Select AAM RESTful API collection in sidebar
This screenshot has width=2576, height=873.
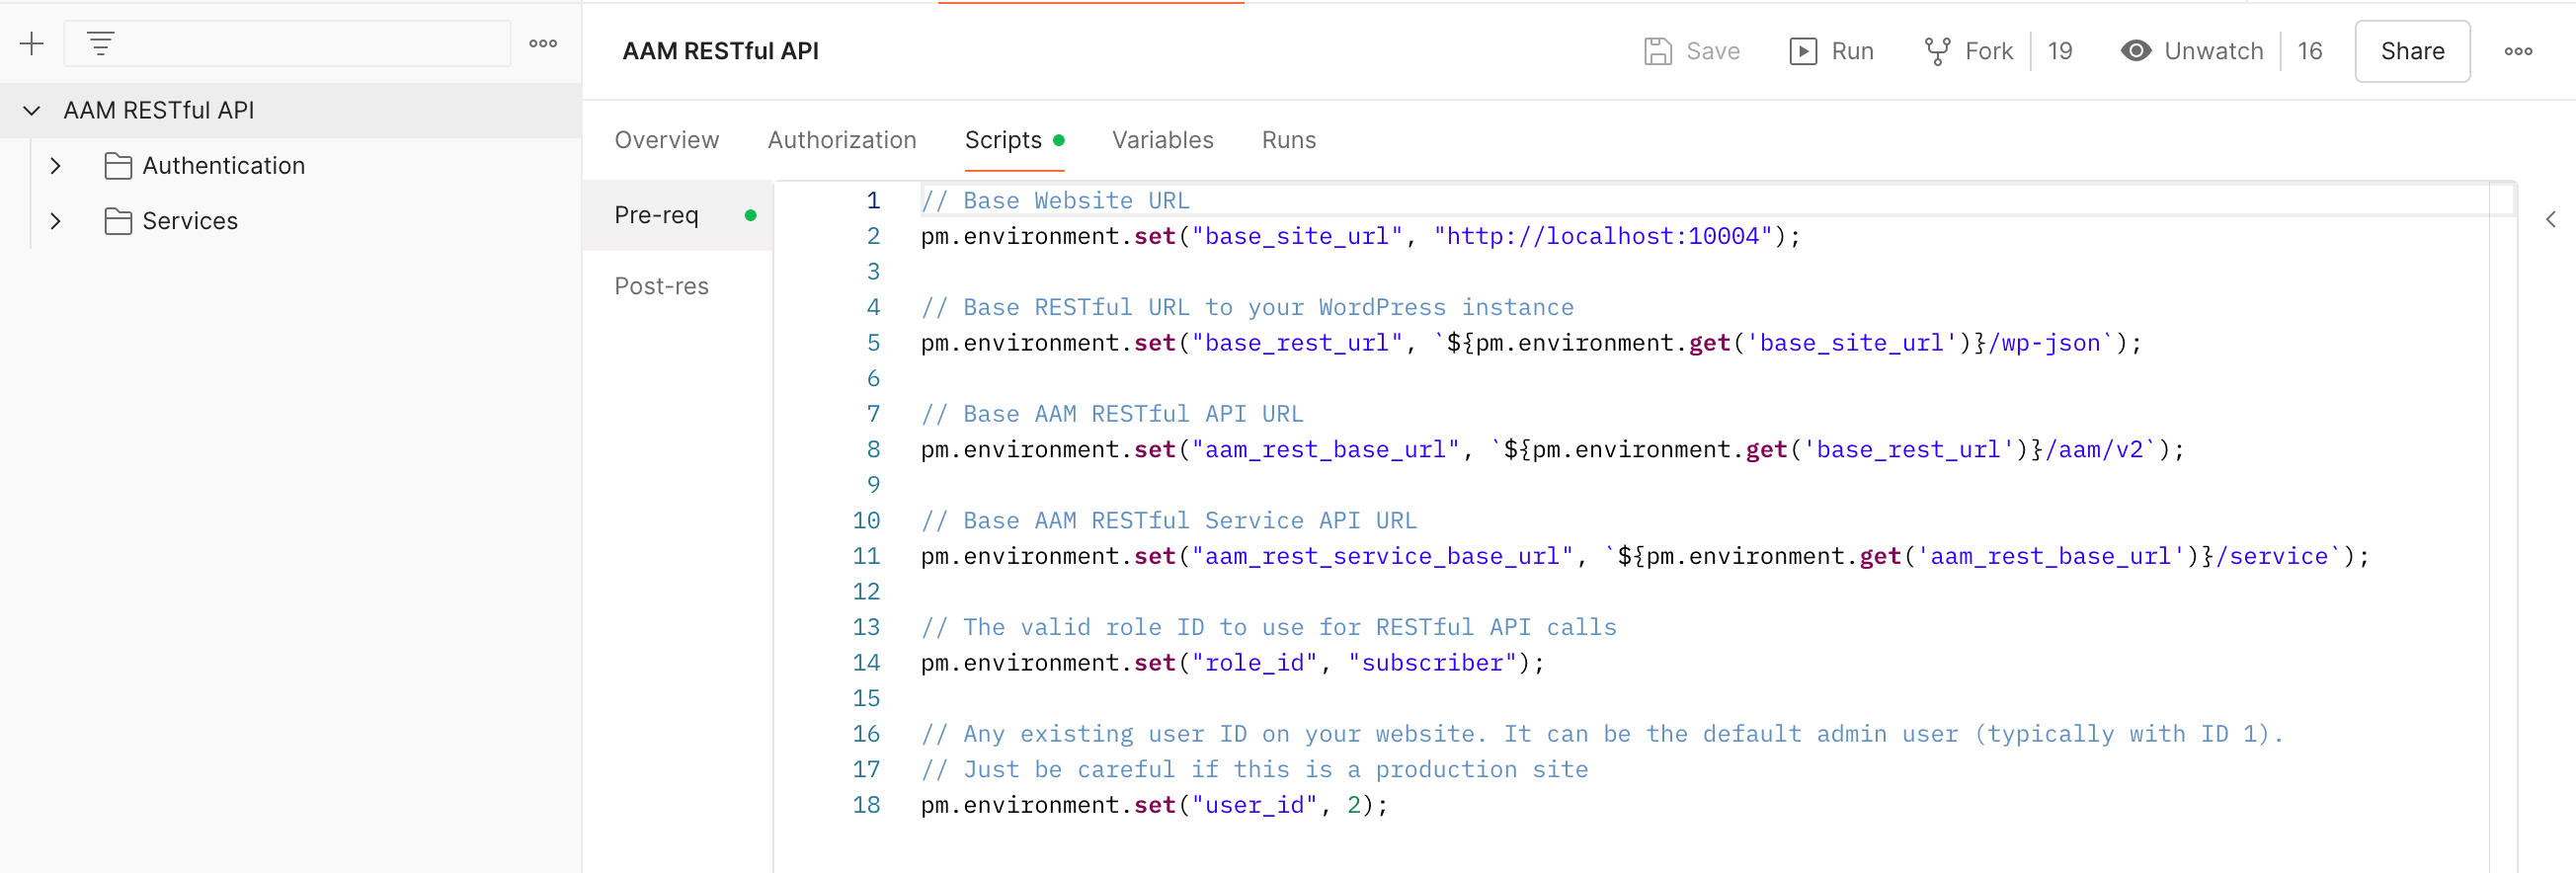pyautogui.click(x=290, y=110)
